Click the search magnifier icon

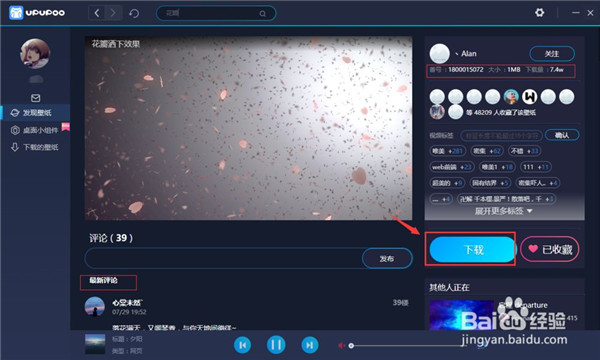coord(262,13)
